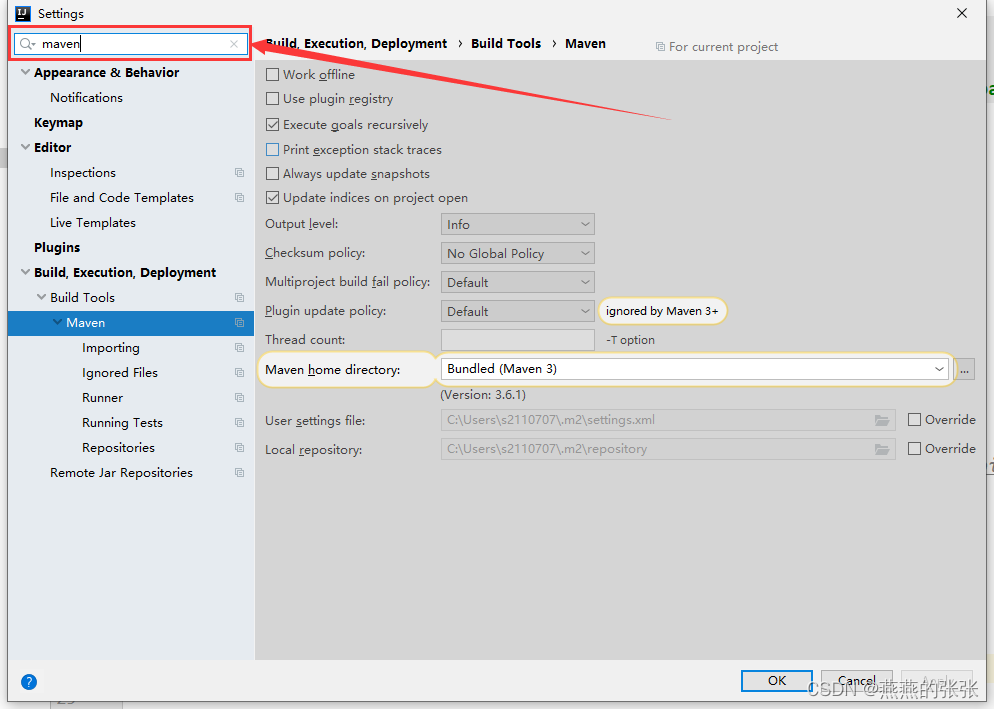Click Cancel button
This screenshot has height=709, width=994.
(x=856, y=680)
